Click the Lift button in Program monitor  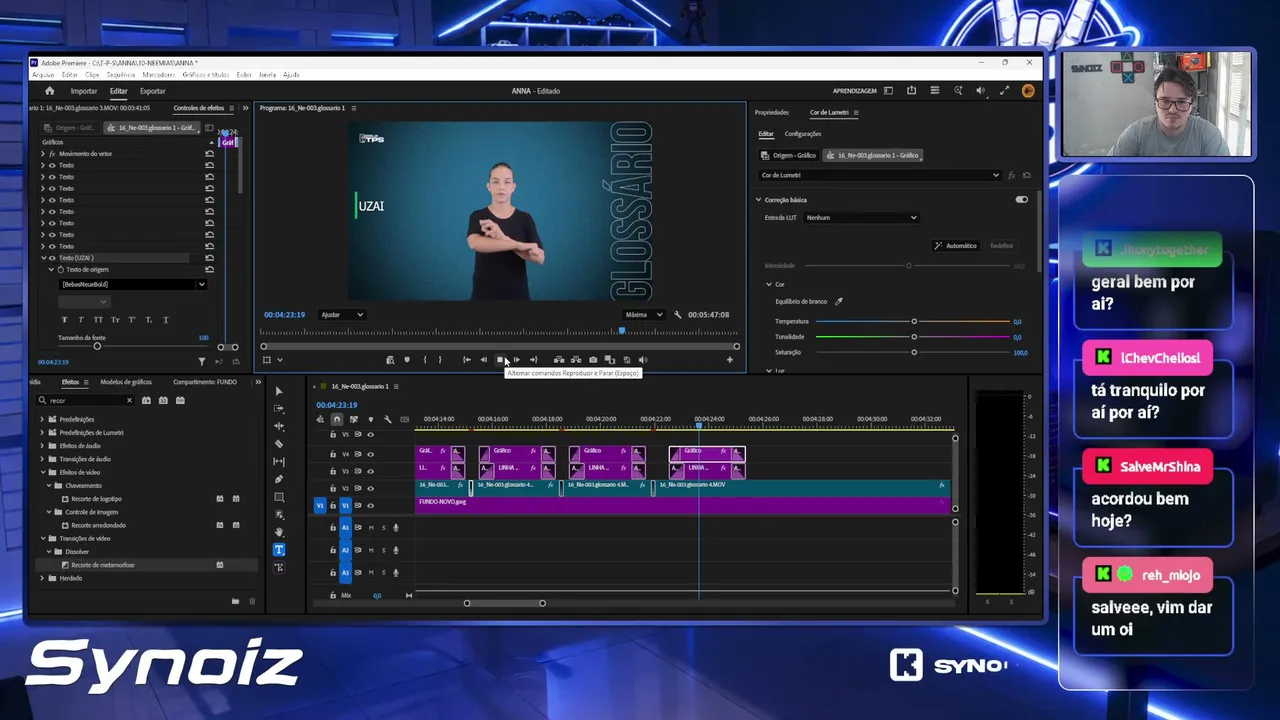559,360
